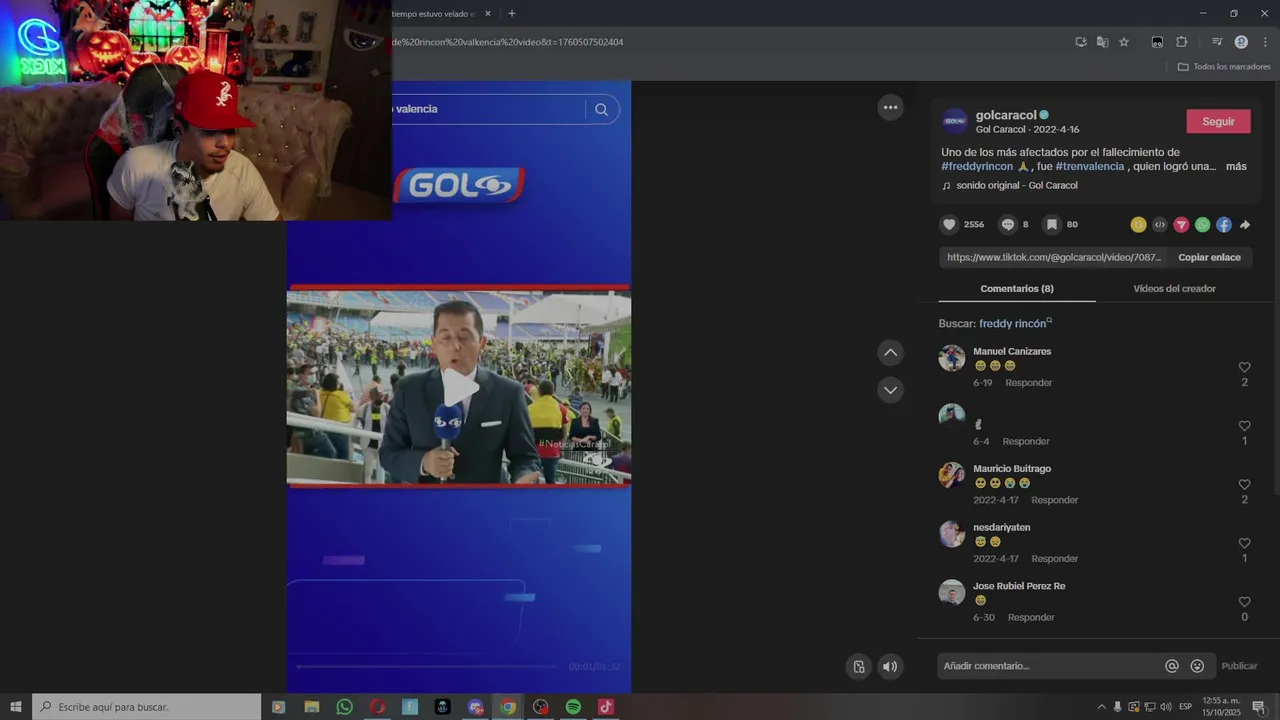Reply to Jose Rubiel Perez Re's comment
Viewport: 1280px width, 720px height.
click(x=1031, y=618)
